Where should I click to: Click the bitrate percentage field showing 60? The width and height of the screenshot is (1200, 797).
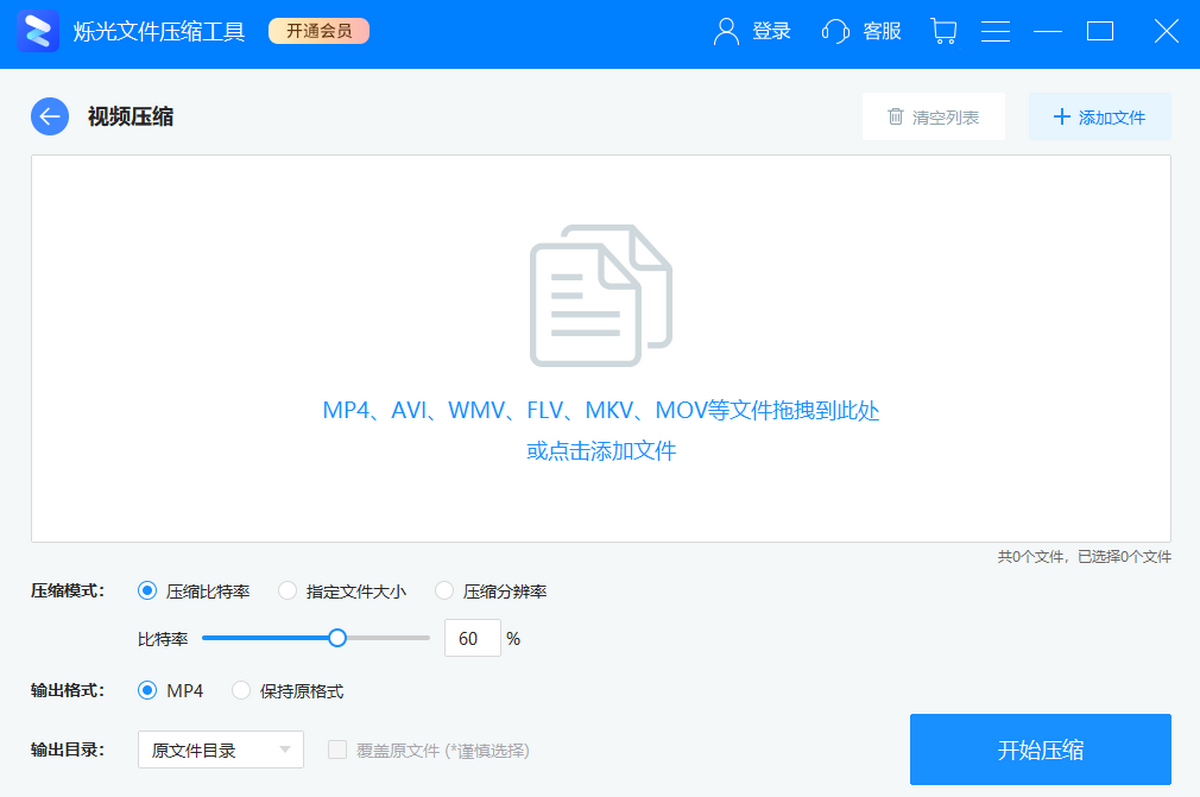[x=472, y=638]
